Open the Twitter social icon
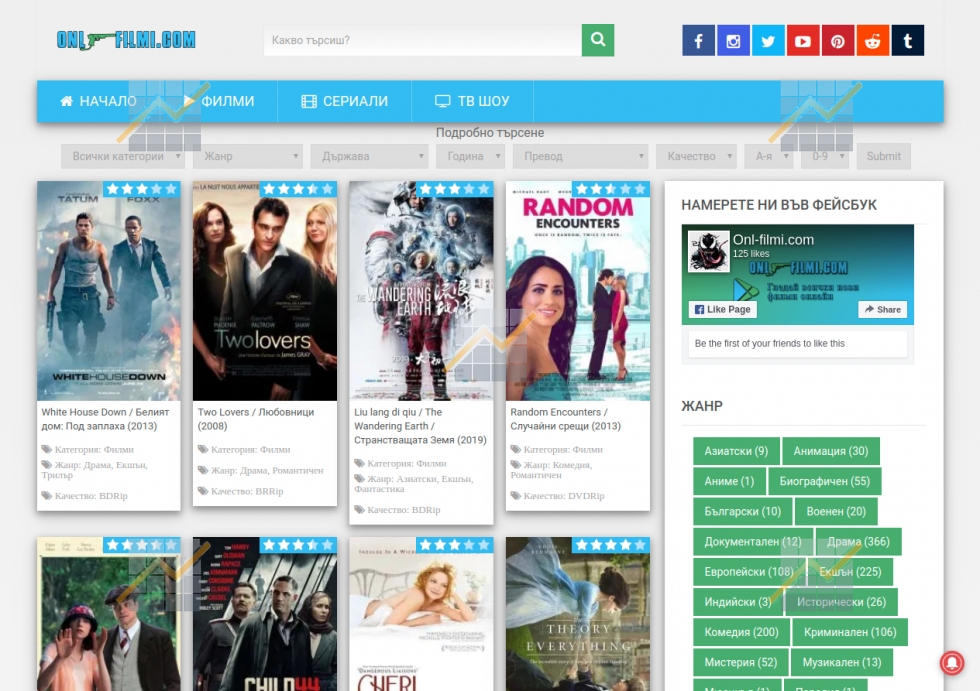Viewport: 980px width, 691px height. [x=768, y=41]
